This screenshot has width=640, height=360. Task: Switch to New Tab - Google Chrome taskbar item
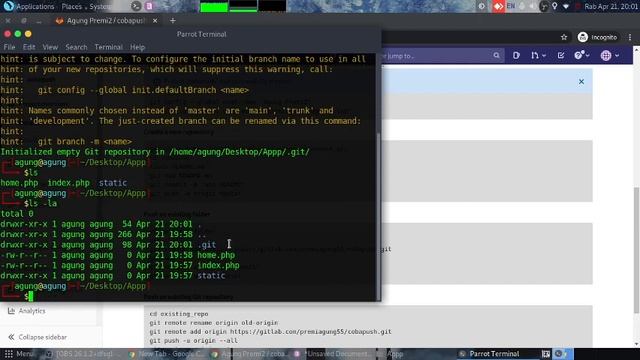[165, 354]
